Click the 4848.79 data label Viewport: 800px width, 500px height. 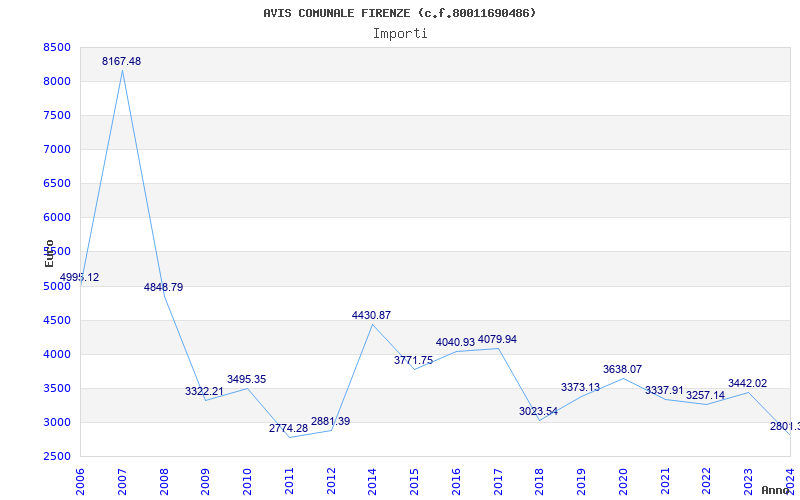click(163, 287)
